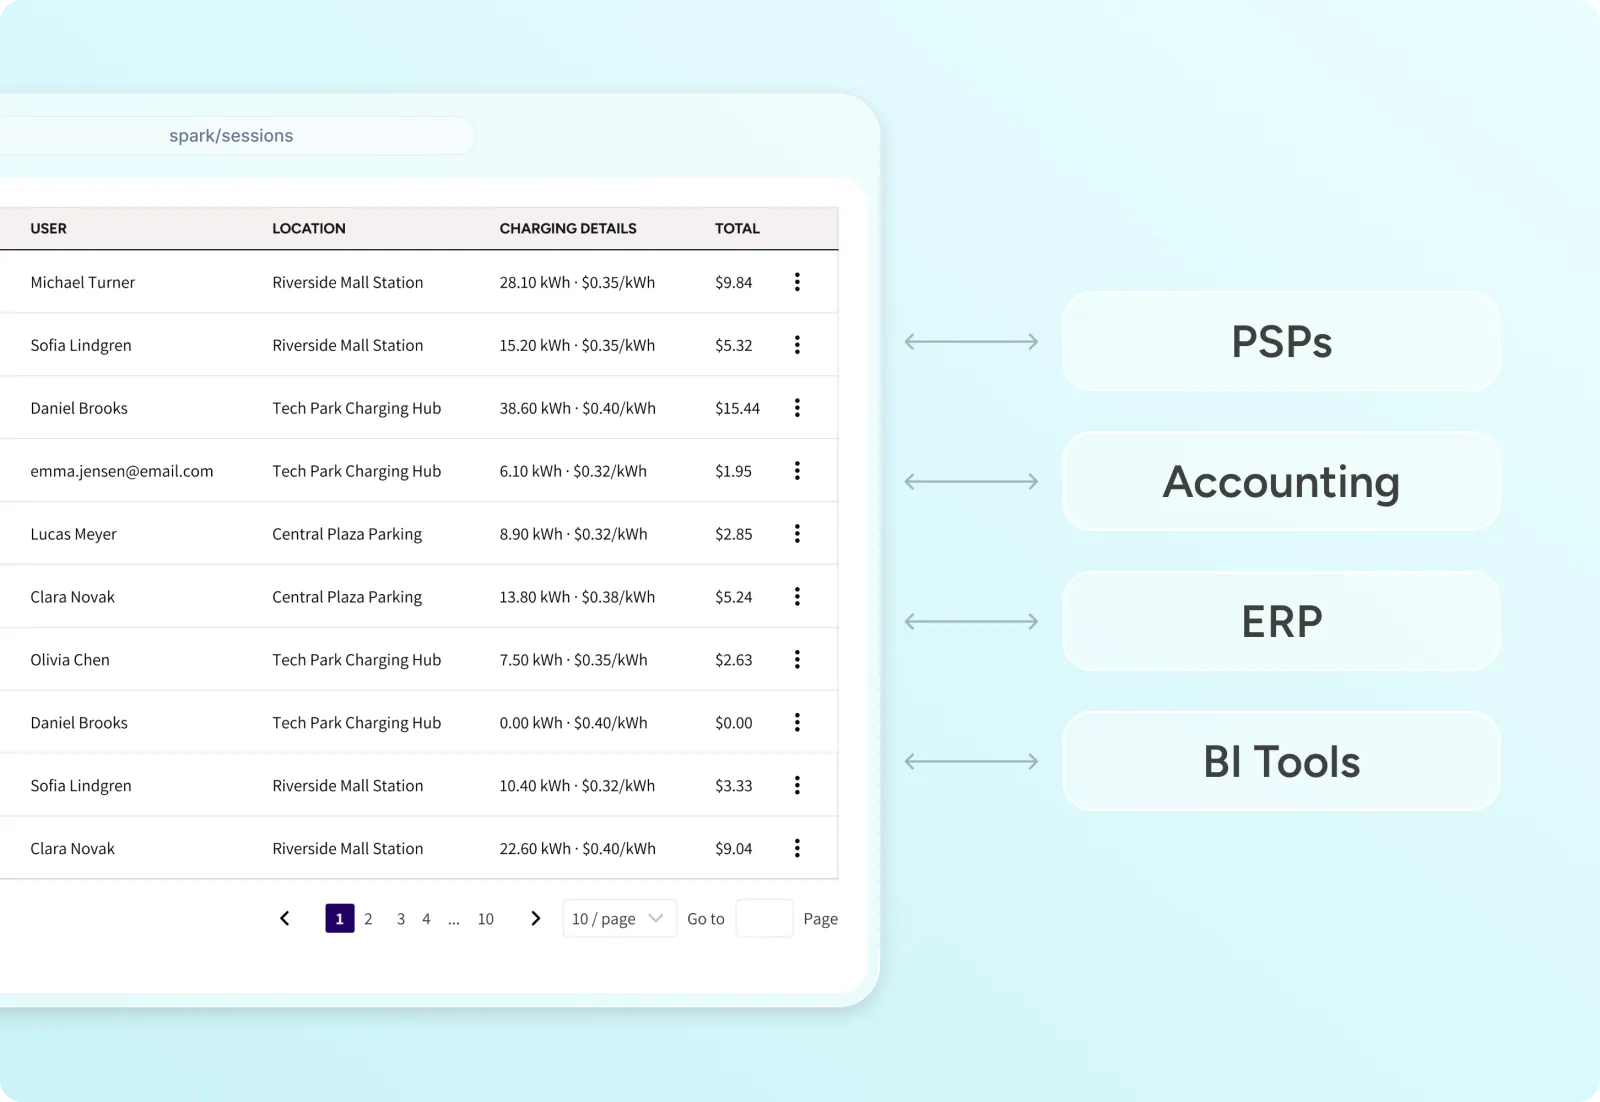Open row actions for the $0.00 session
Image resolution: width=1600 pixels, height=1102 pixels.
[797, 723]
